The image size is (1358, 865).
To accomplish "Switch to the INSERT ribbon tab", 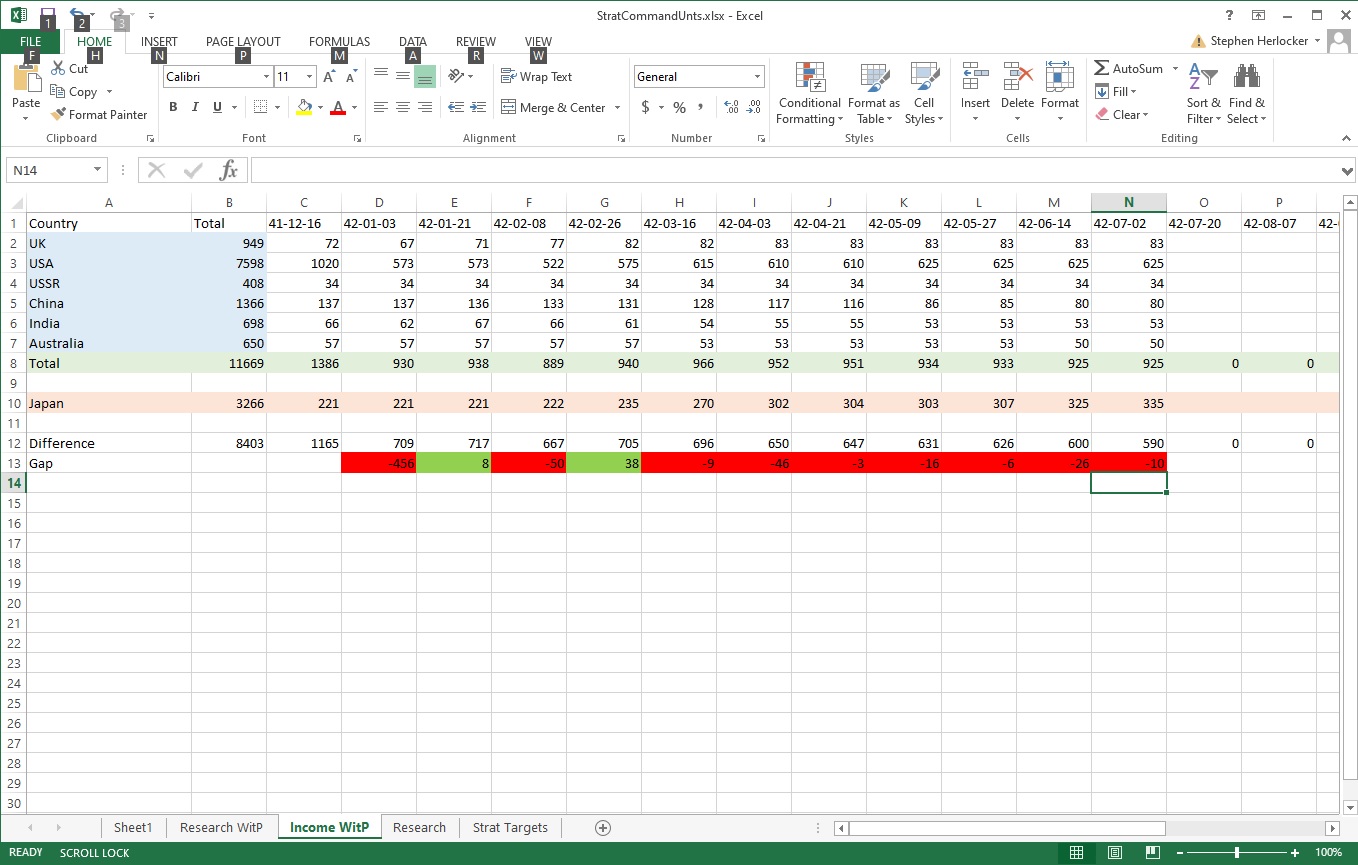I will pyautogui.click(x=159, y=42).
